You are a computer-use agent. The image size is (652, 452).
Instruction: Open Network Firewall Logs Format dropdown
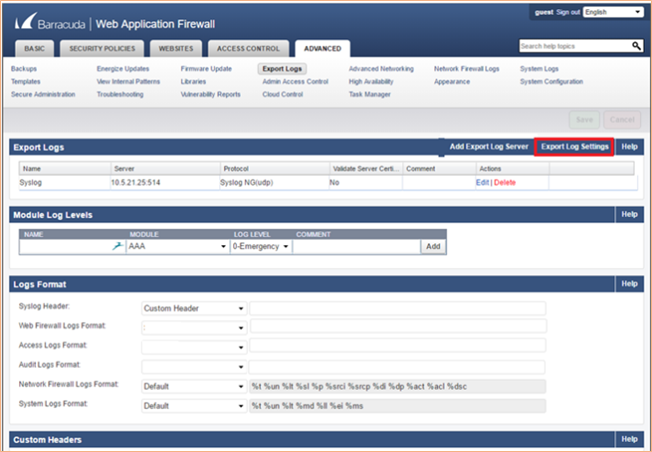(x=194, y=386)
